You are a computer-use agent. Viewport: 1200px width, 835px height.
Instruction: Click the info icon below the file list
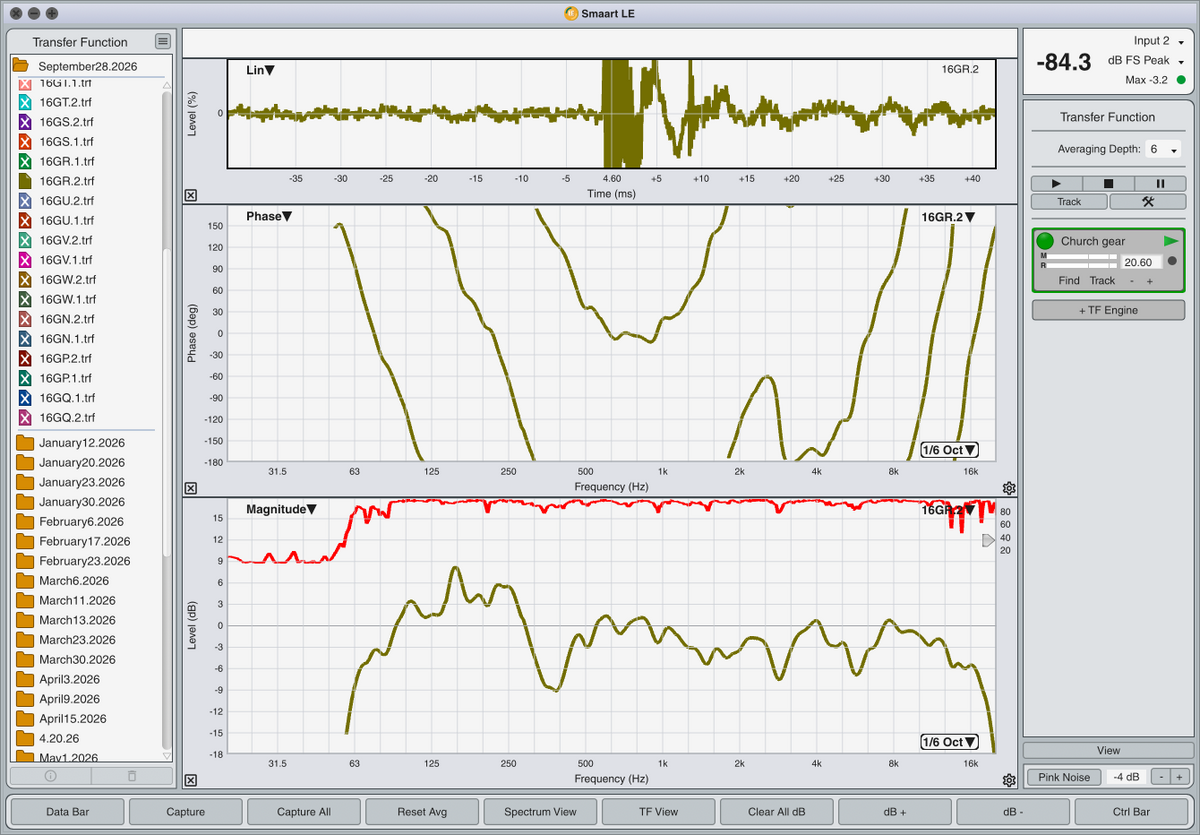coord(51,775)
